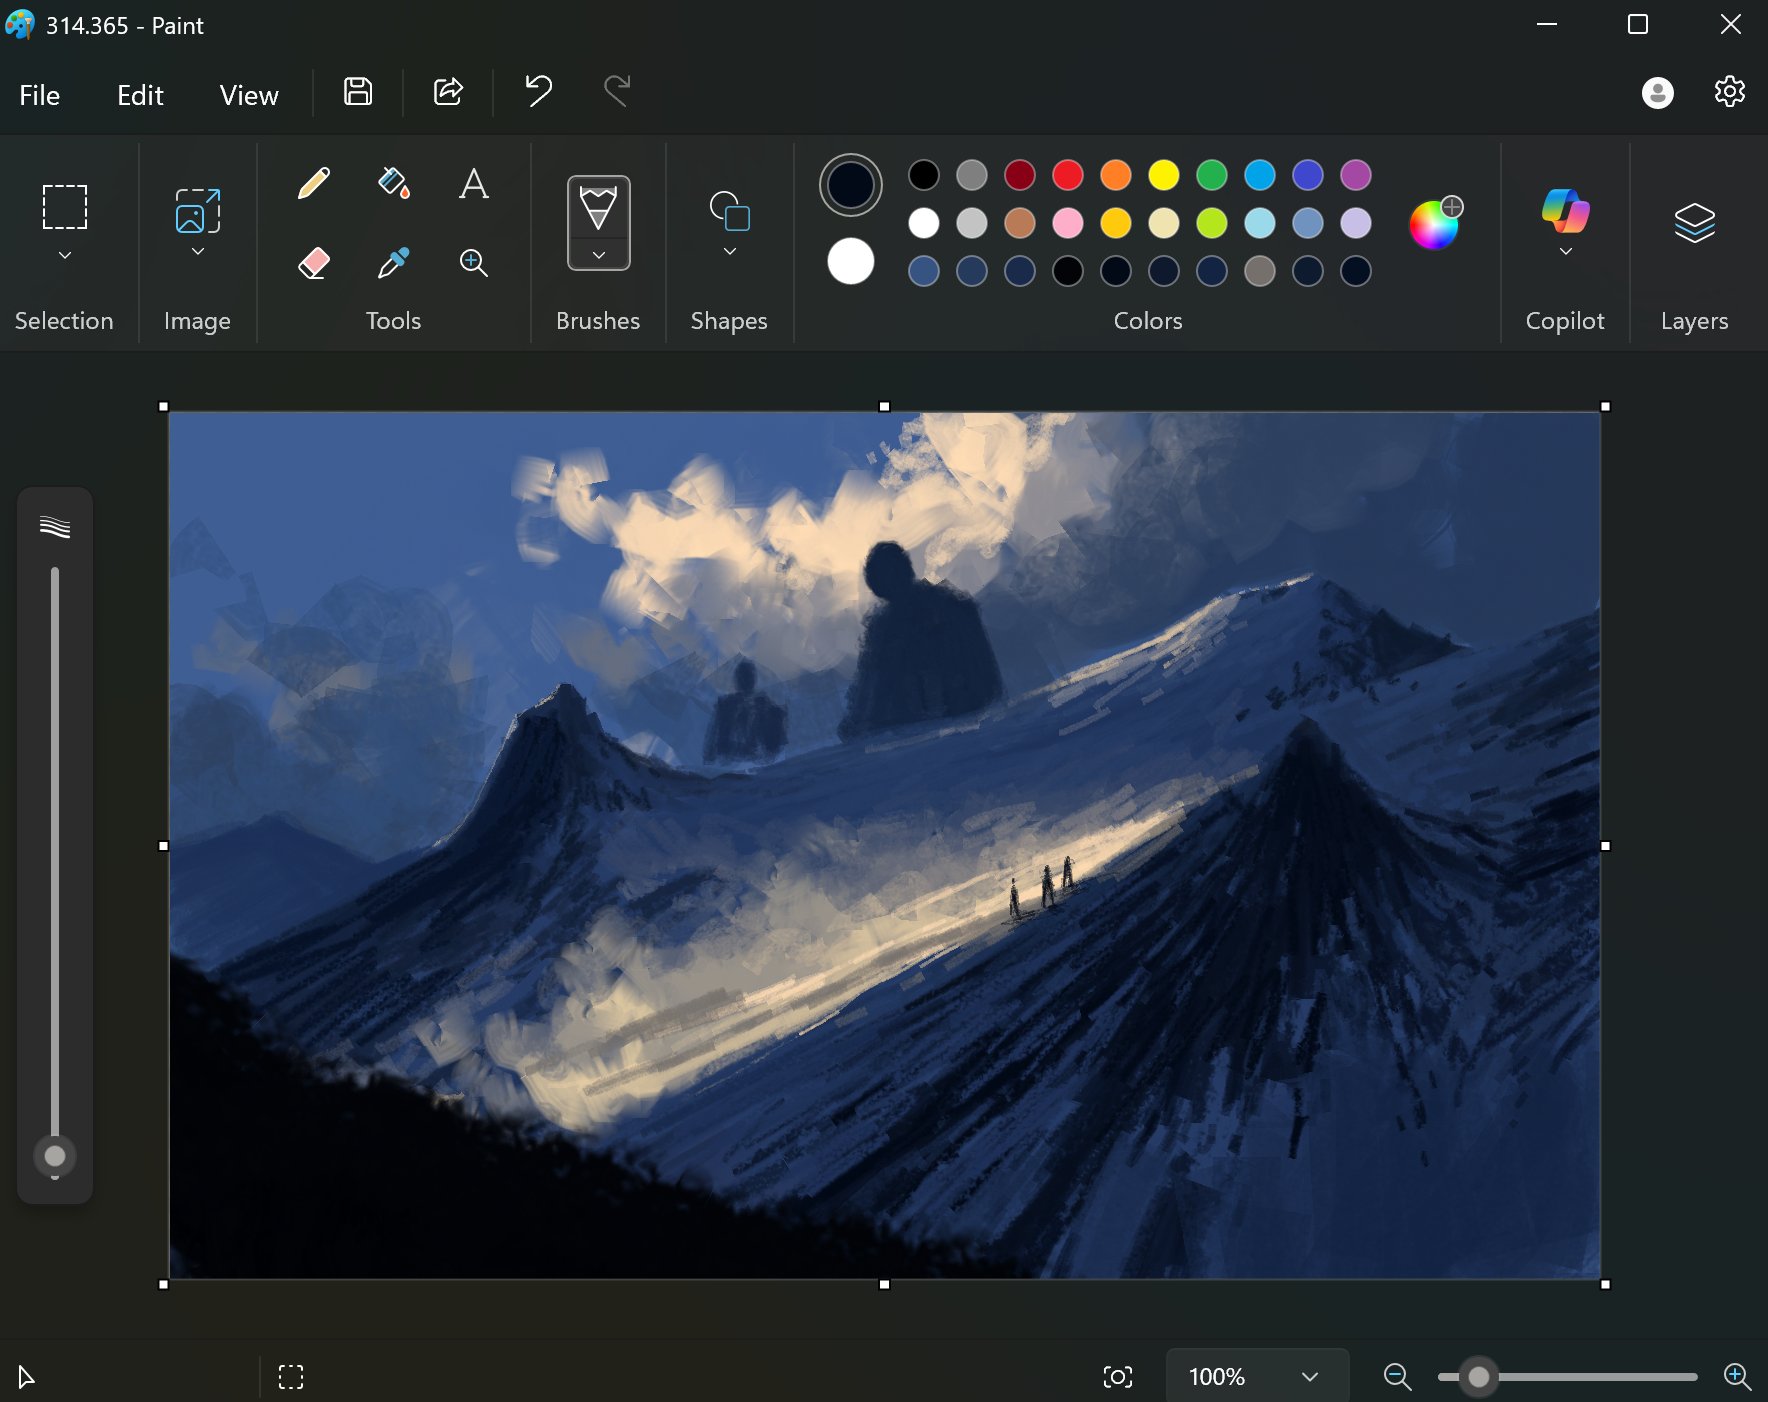Click the selection size icon in status bar
1768x1402 pixels.
coord(291,1377)
